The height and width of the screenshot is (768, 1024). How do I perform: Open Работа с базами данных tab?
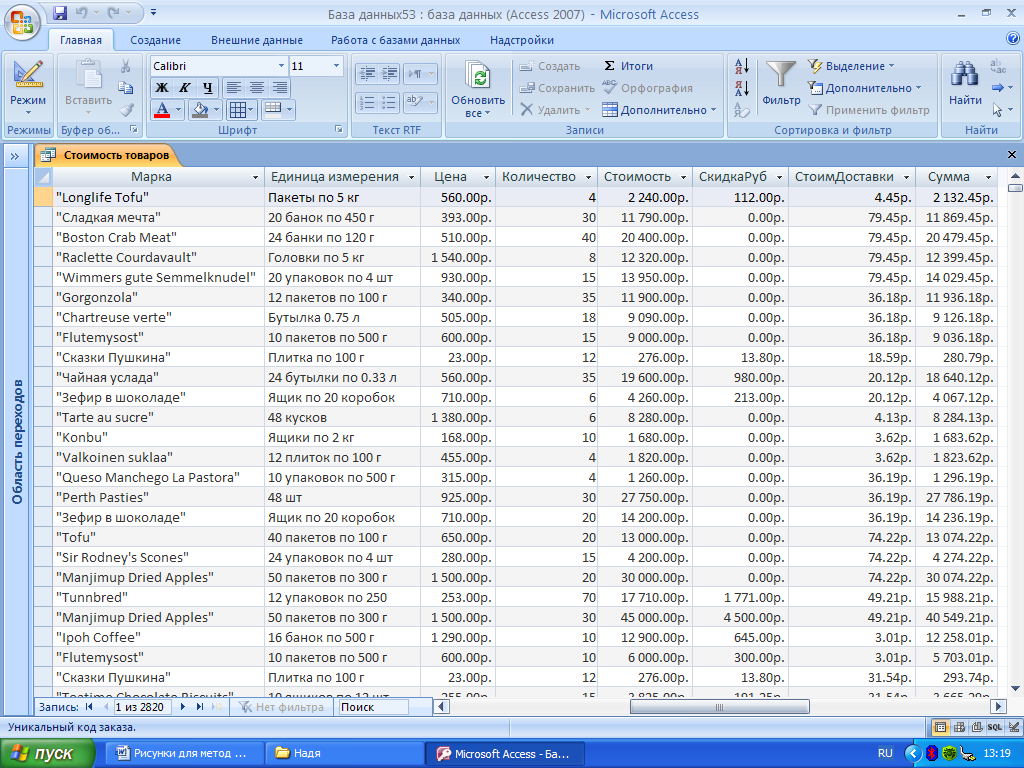coord(396,40)
